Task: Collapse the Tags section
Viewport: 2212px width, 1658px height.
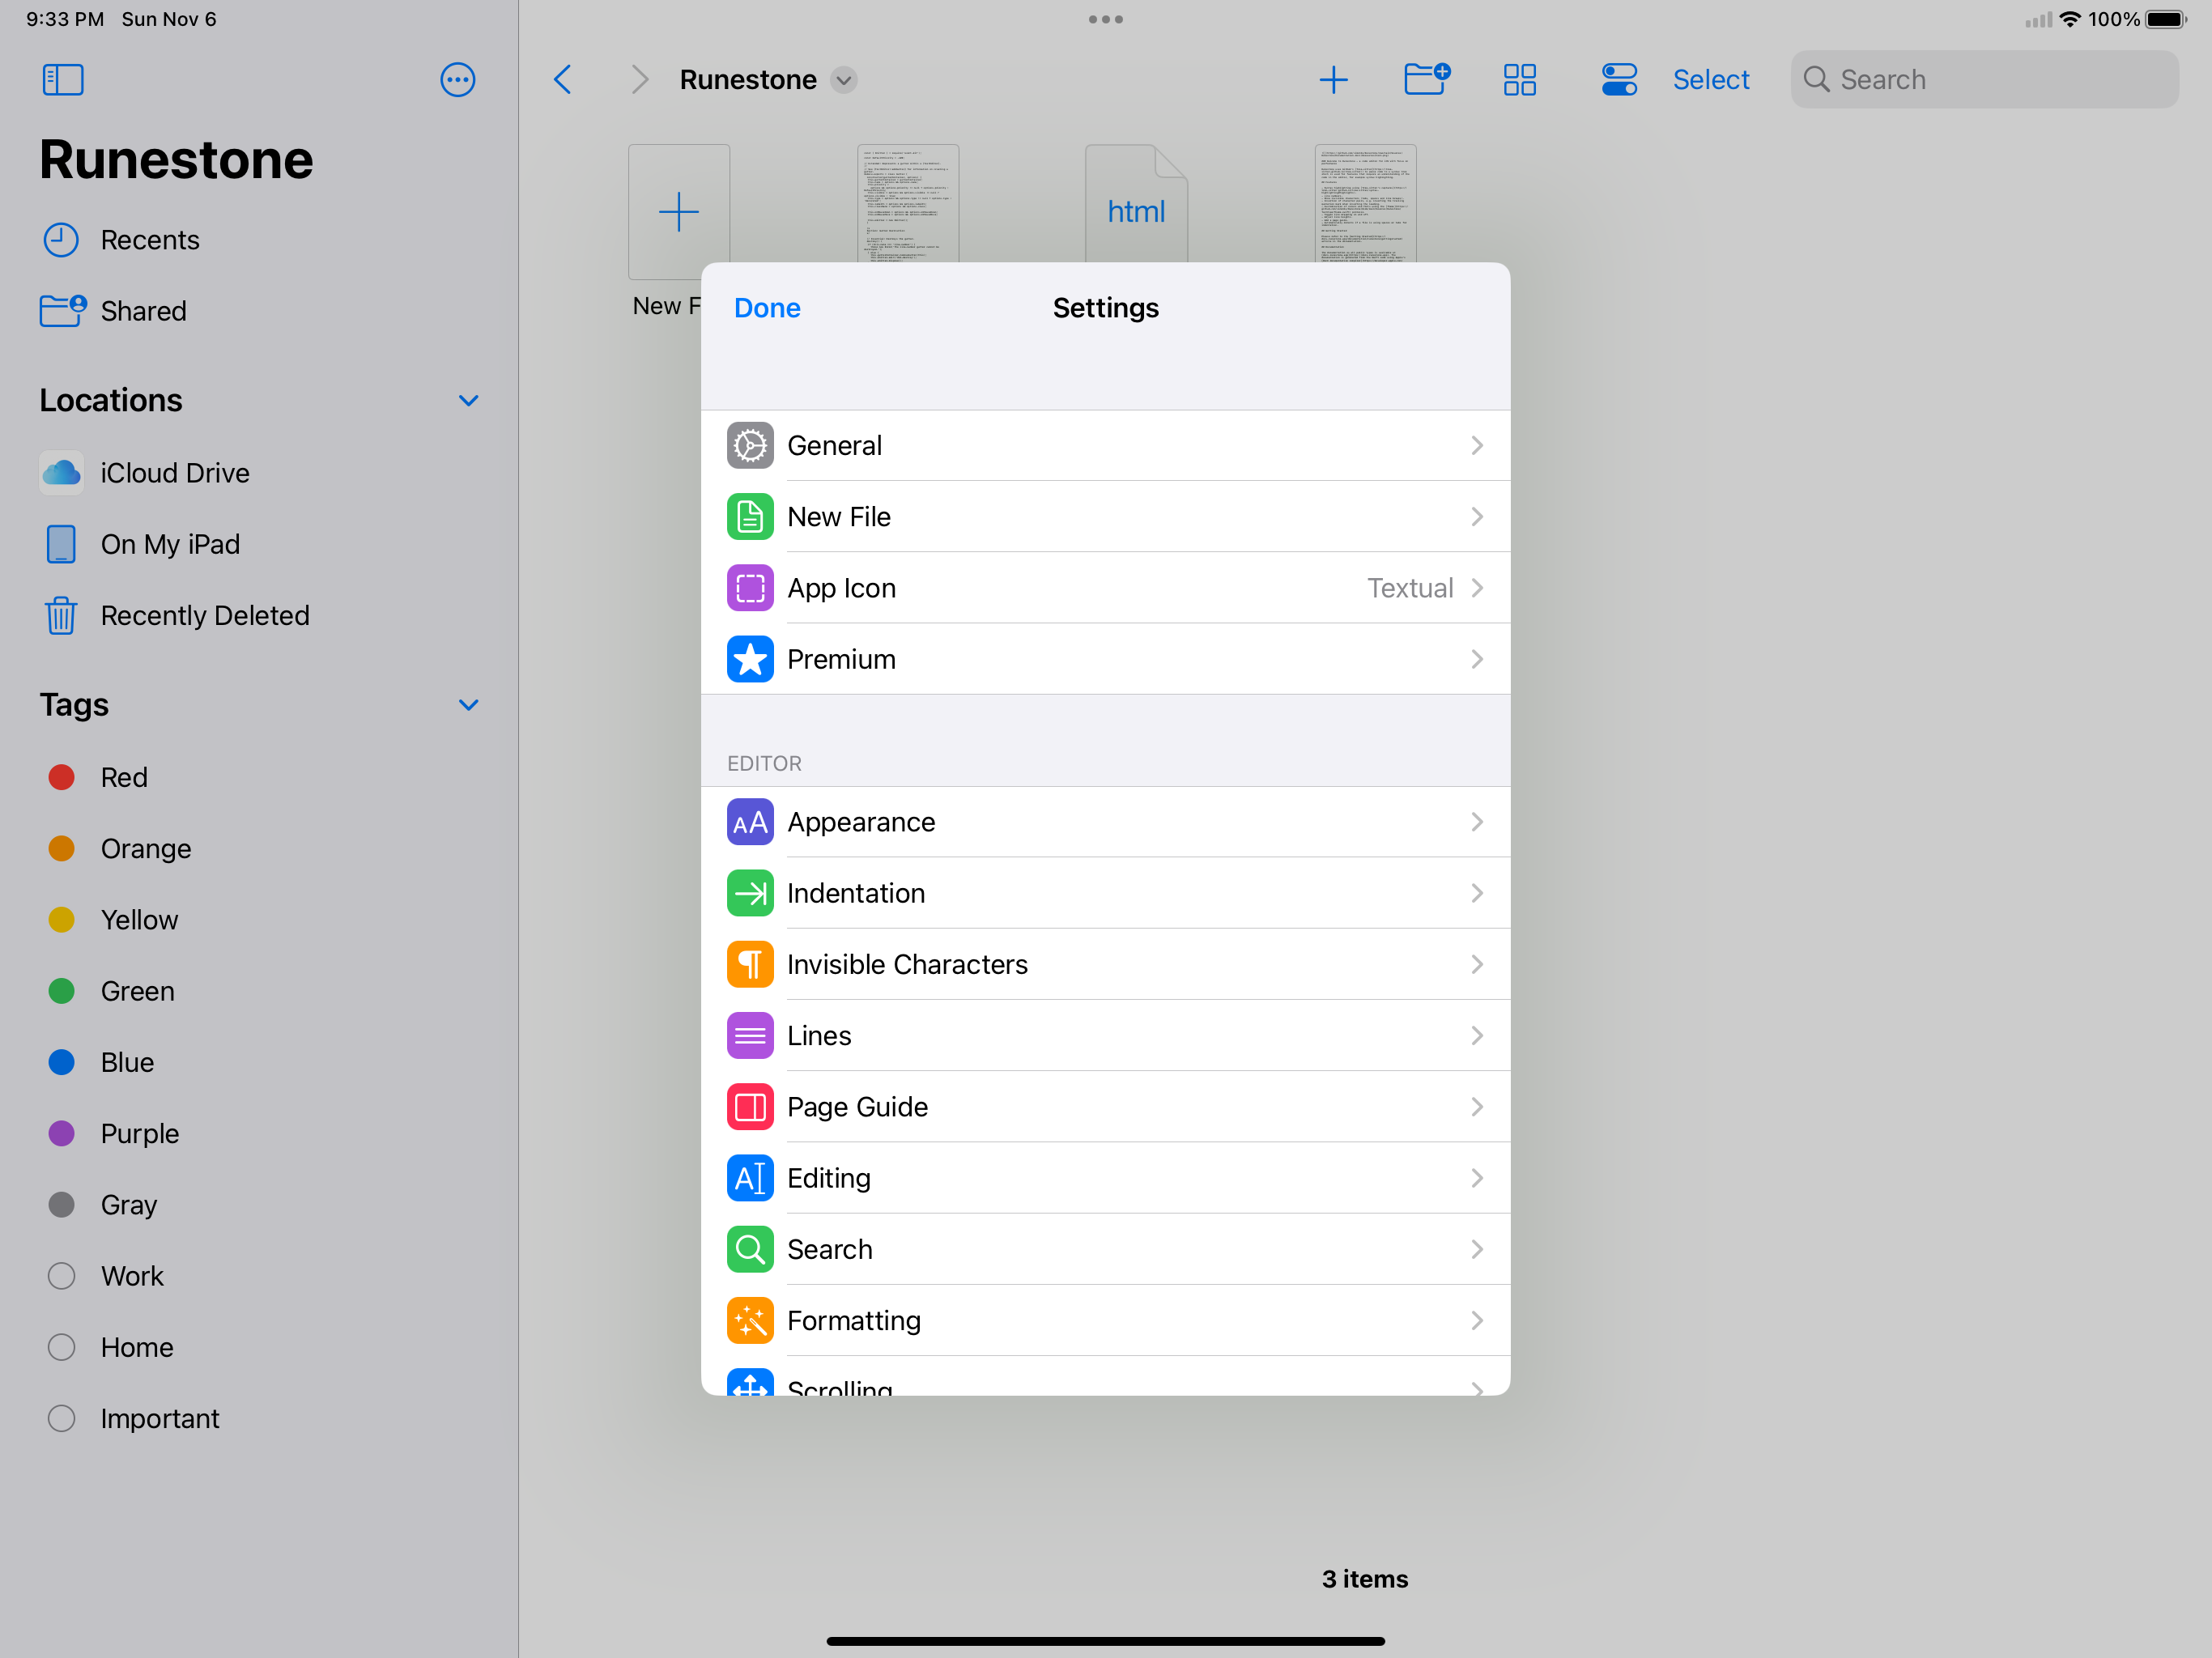Action: click(468, 705)
